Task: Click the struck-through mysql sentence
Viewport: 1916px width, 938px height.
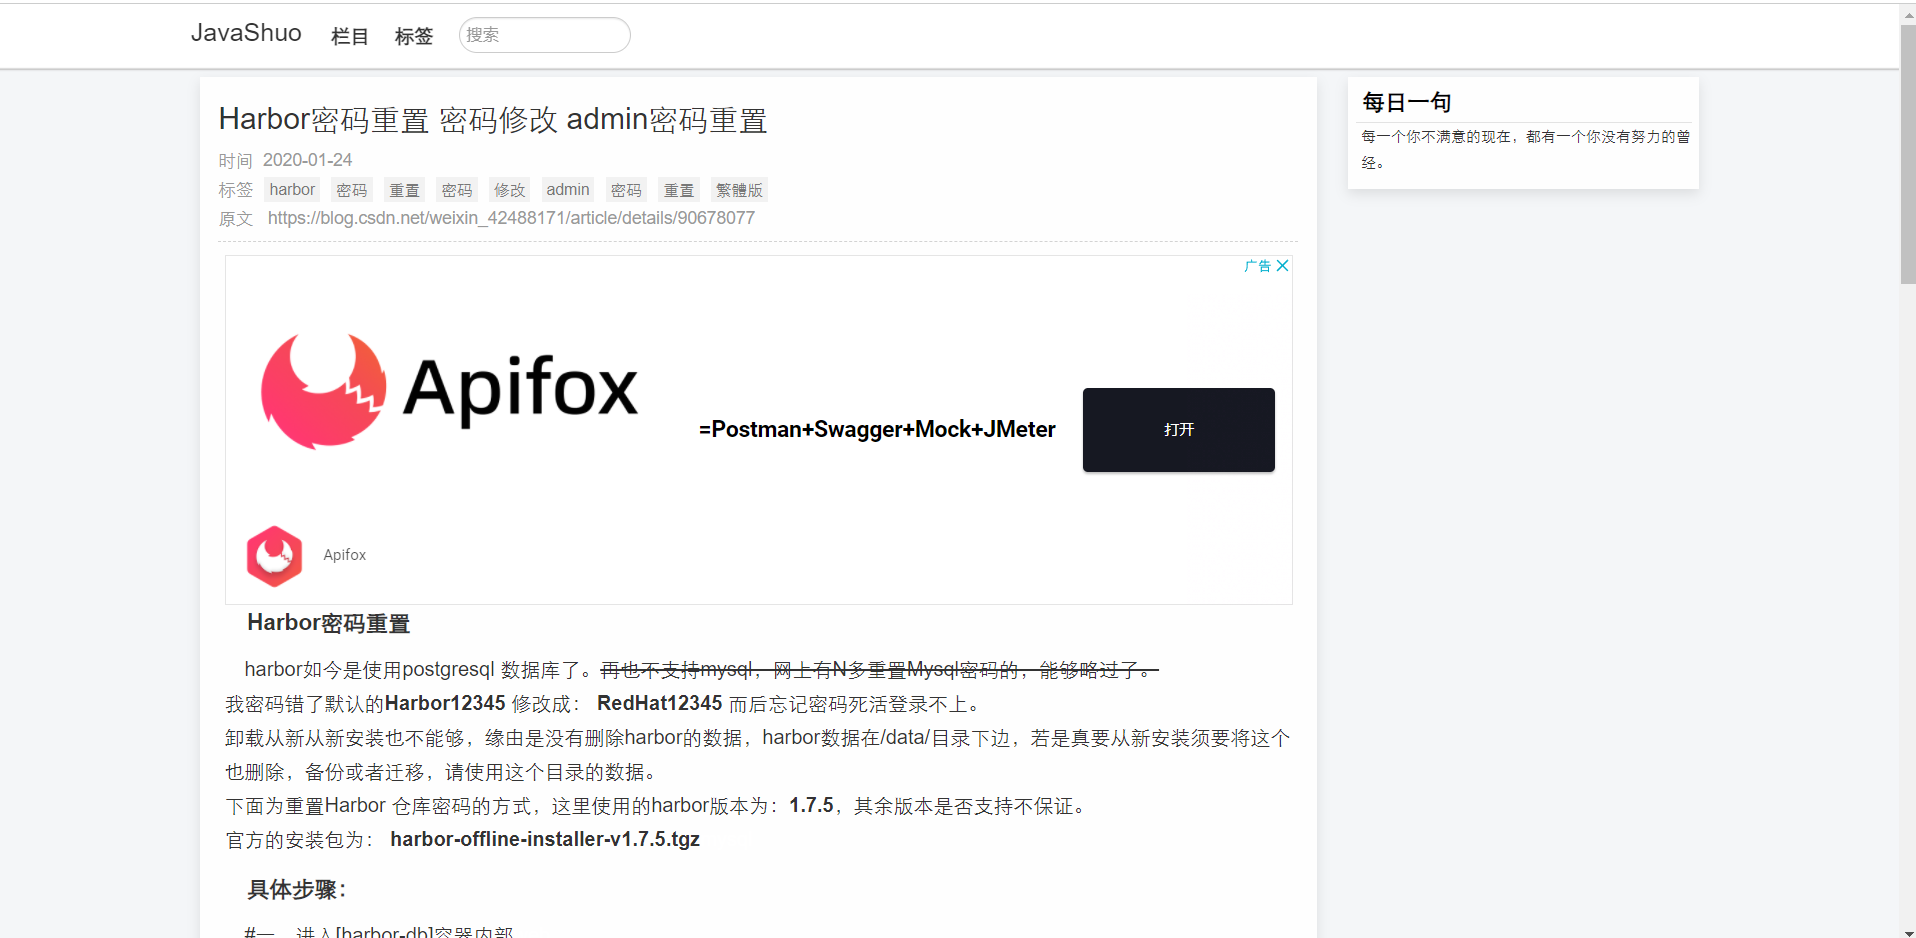Action: (x=879, y=670)
